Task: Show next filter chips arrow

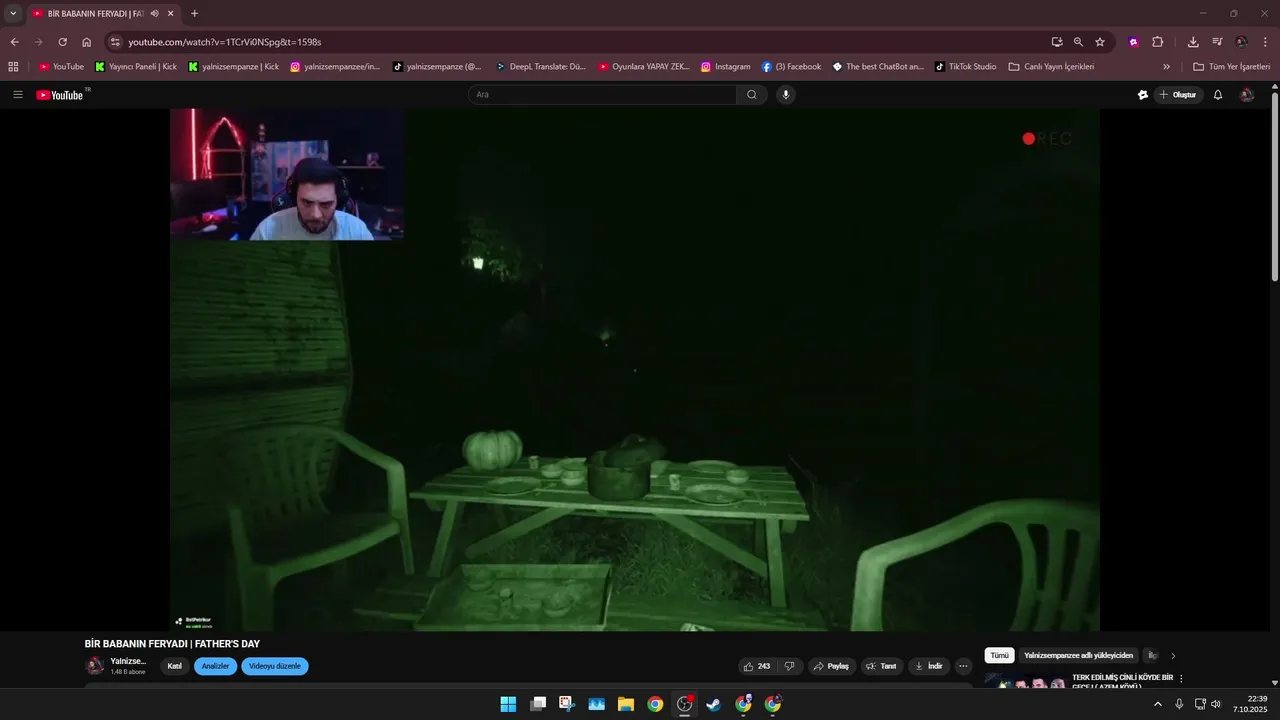Action: pos(1173,656)
